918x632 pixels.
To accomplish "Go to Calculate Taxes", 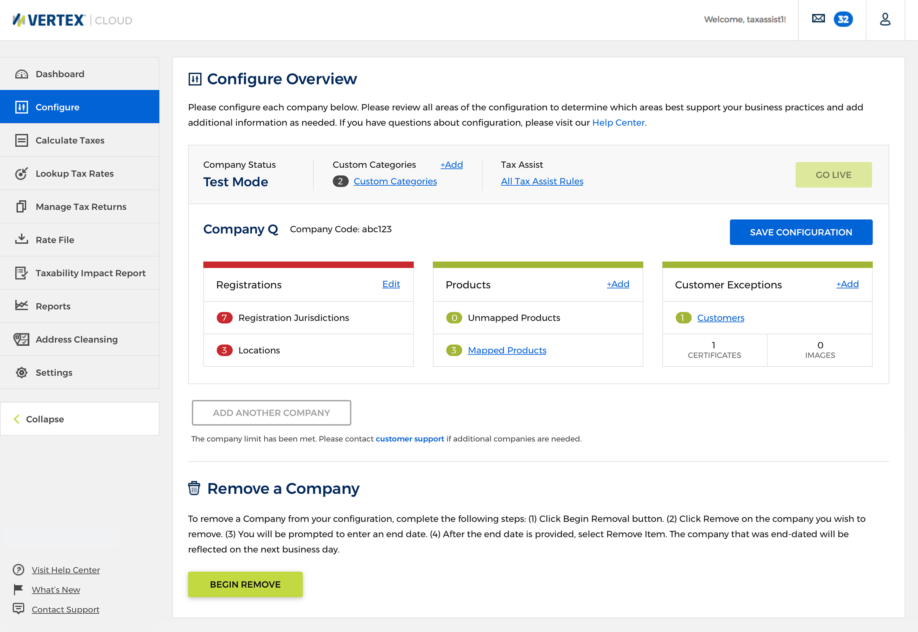I will [80, 140].
